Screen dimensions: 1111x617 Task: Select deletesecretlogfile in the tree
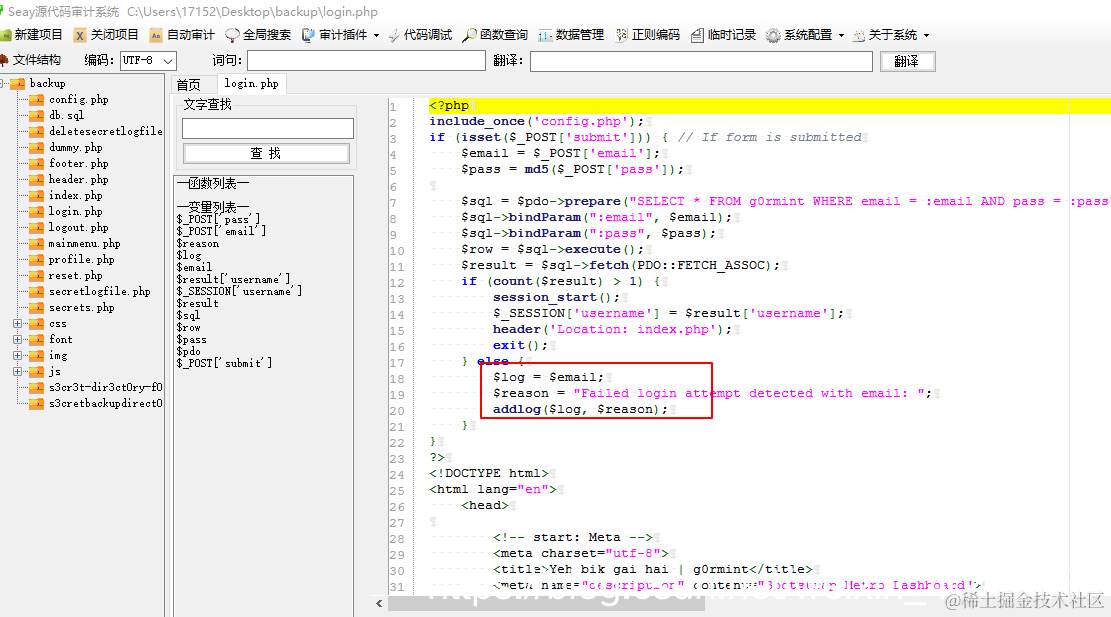106,132
